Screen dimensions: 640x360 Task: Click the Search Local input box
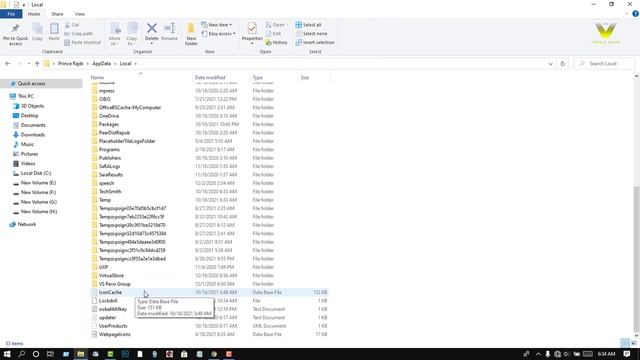coord(604,64)
